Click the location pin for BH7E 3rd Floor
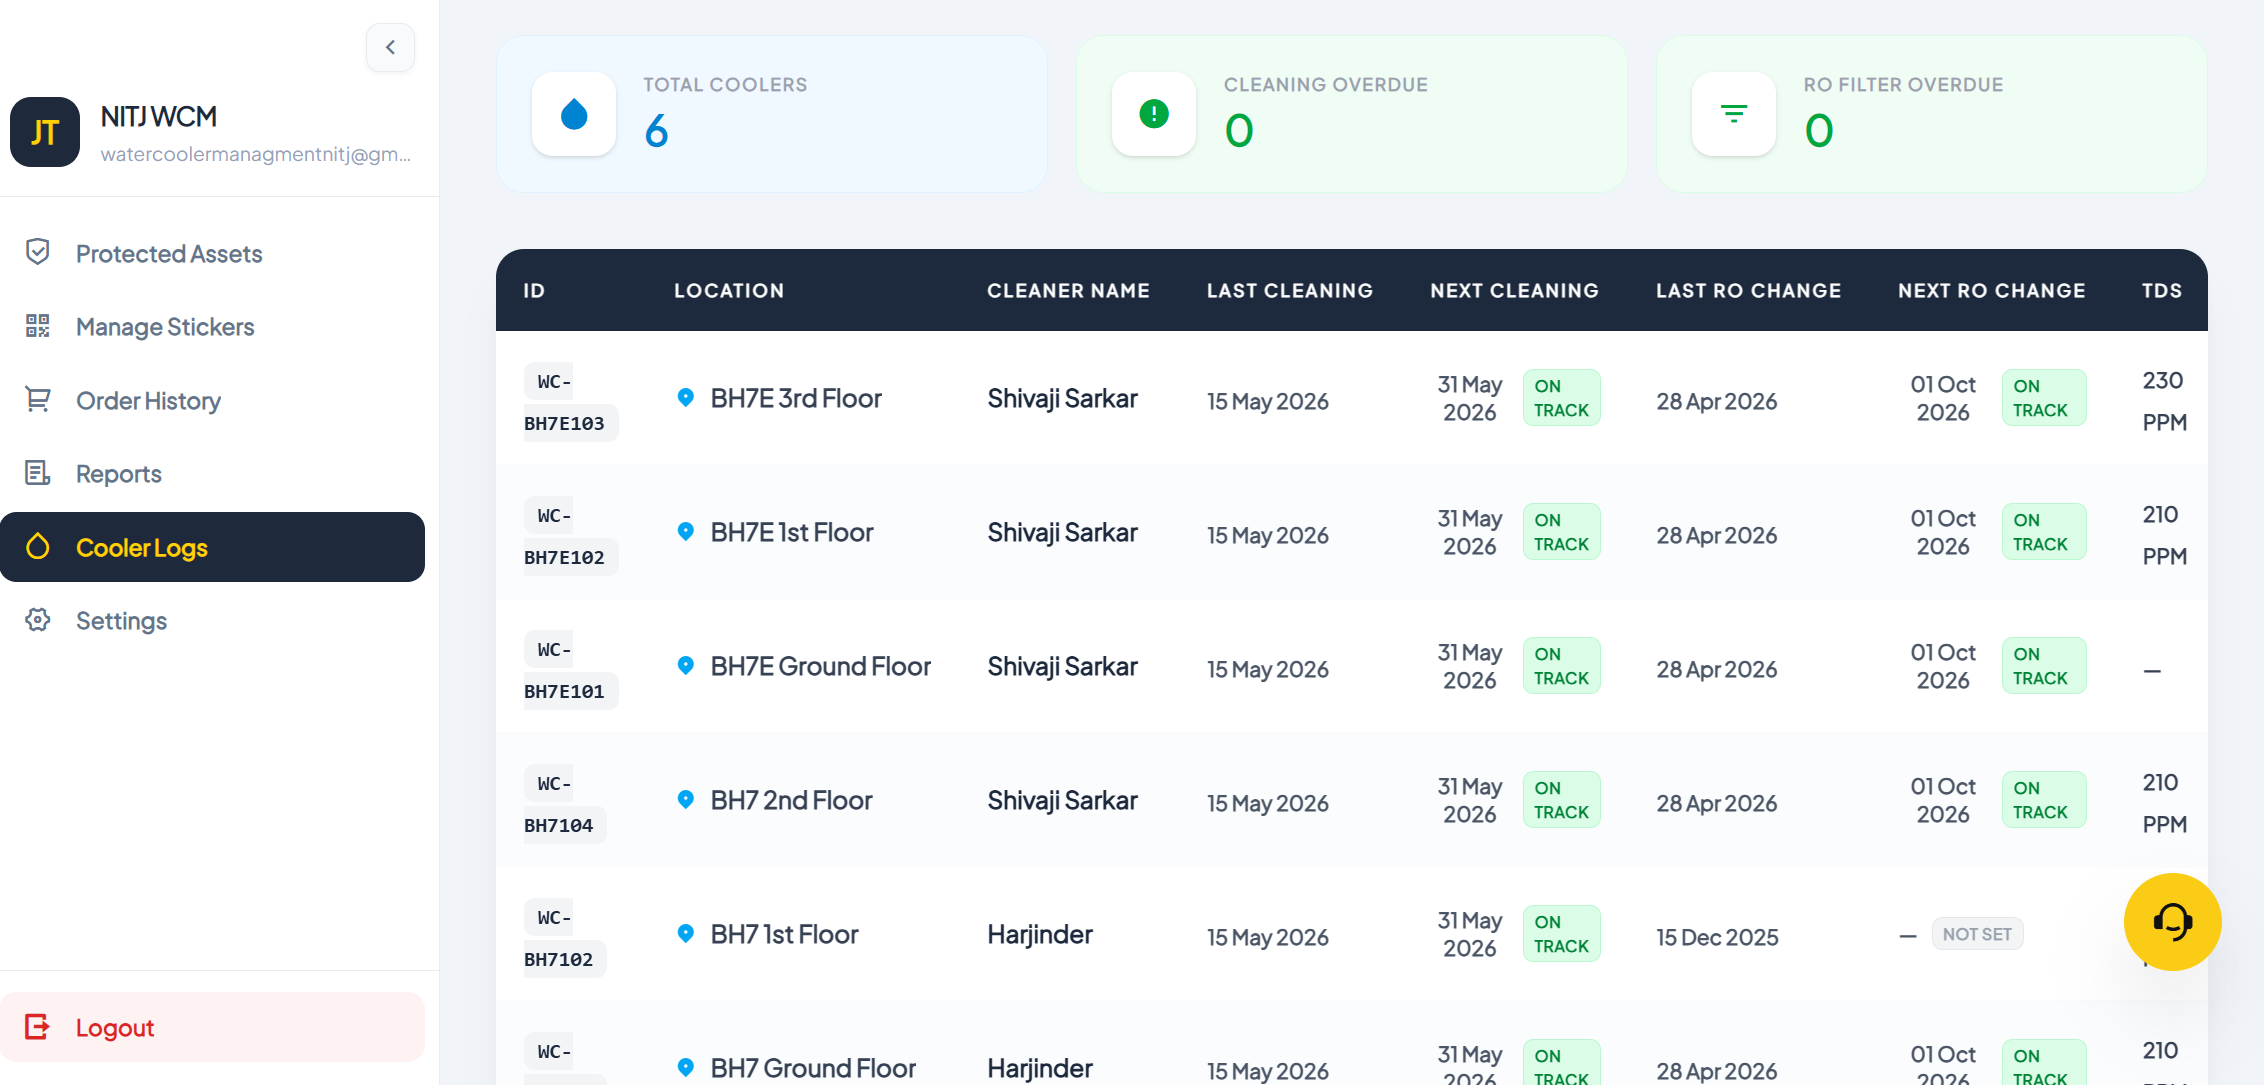Viewport: 2264px width, 1085px height. (x=686, y=398)
